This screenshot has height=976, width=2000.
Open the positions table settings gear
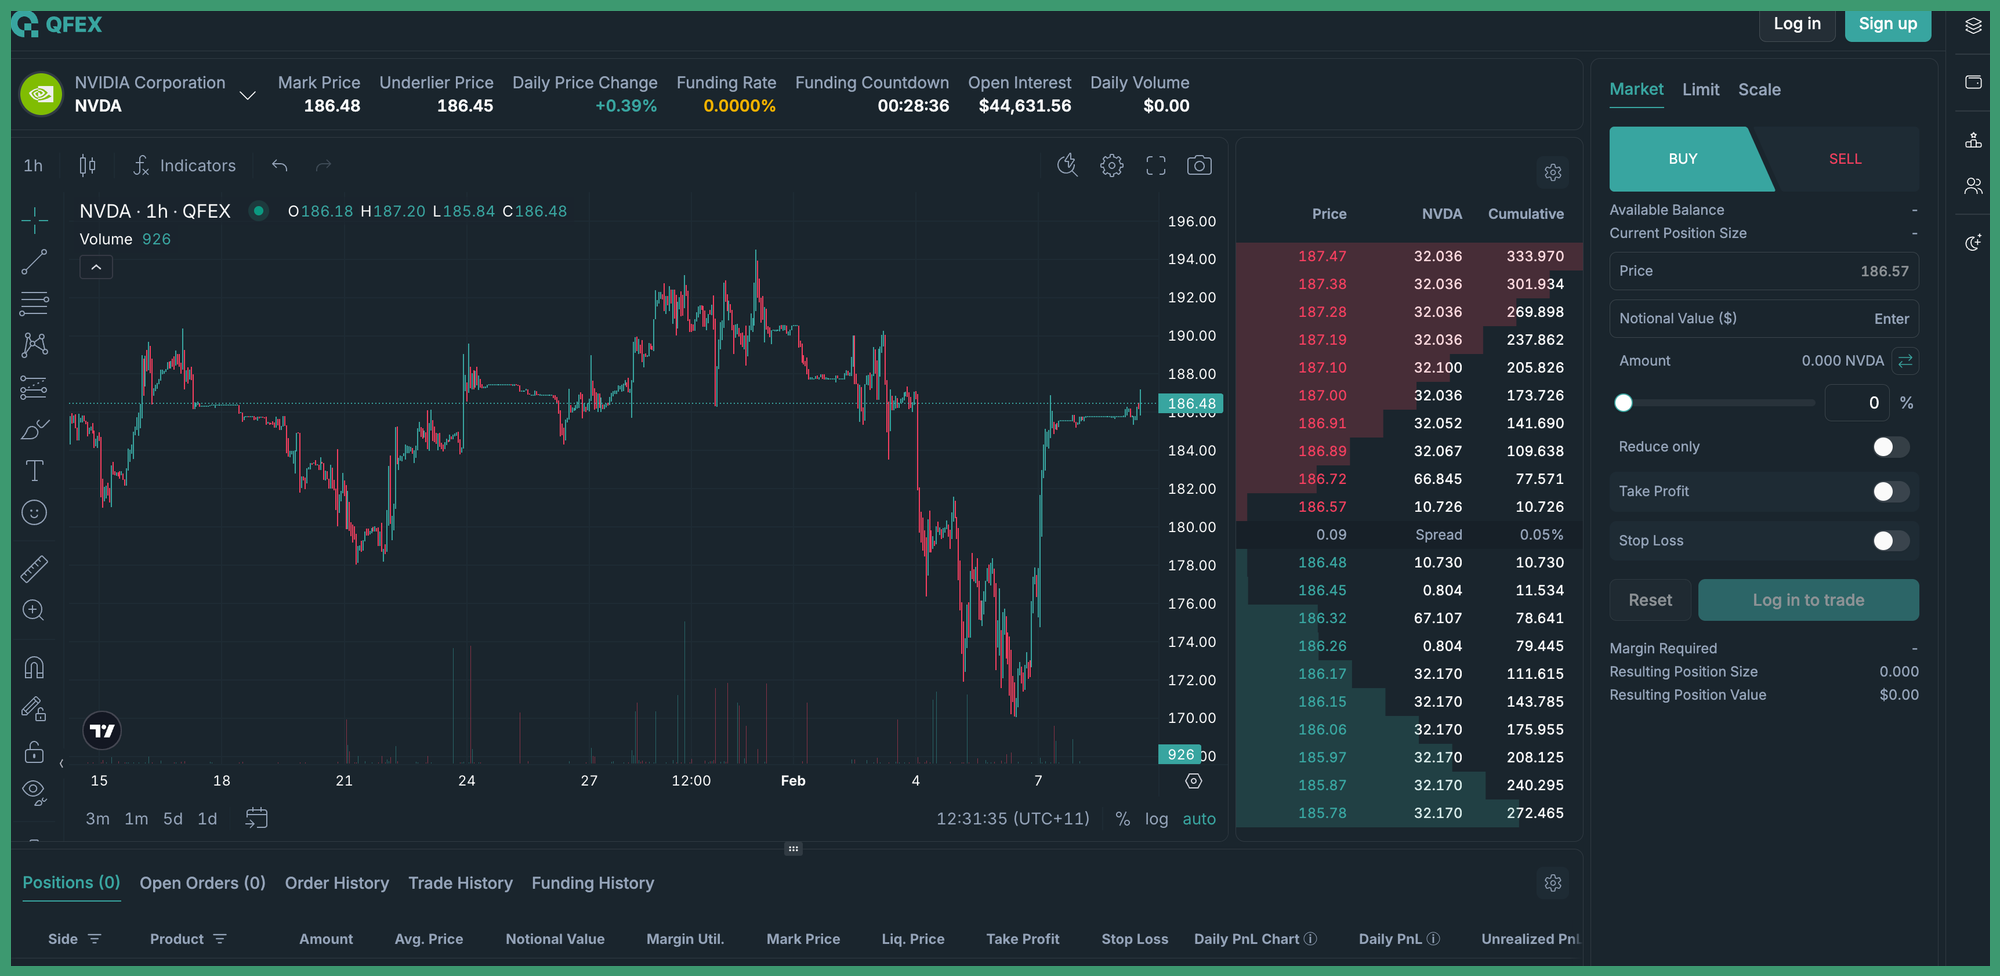coord(1553,883)
